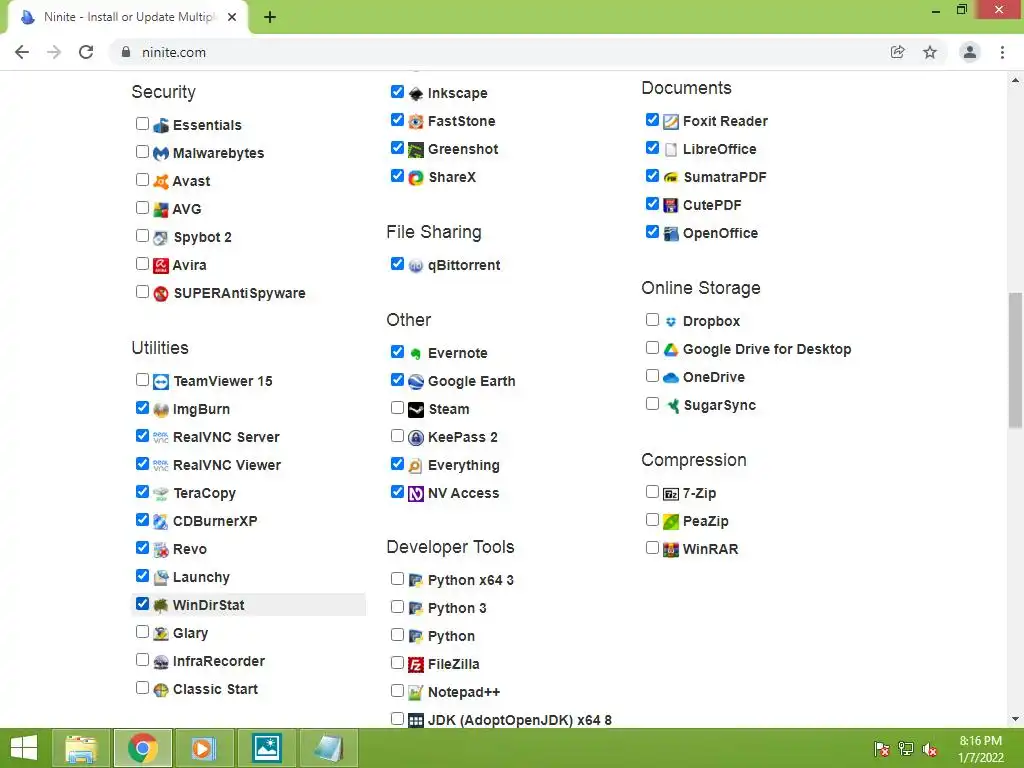Uncheck the TeraCopy checkbox
Viewport: 1024px width, 768px height.
(x=142, y=492)
